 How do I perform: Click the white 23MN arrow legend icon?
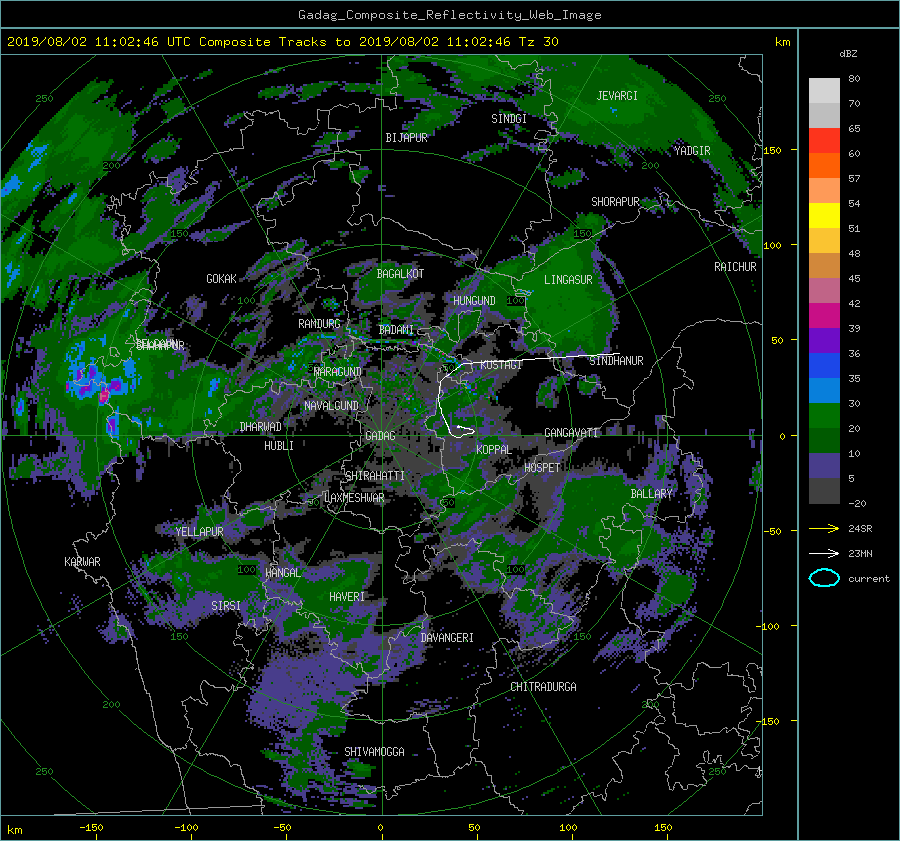(x=824, y=553)
